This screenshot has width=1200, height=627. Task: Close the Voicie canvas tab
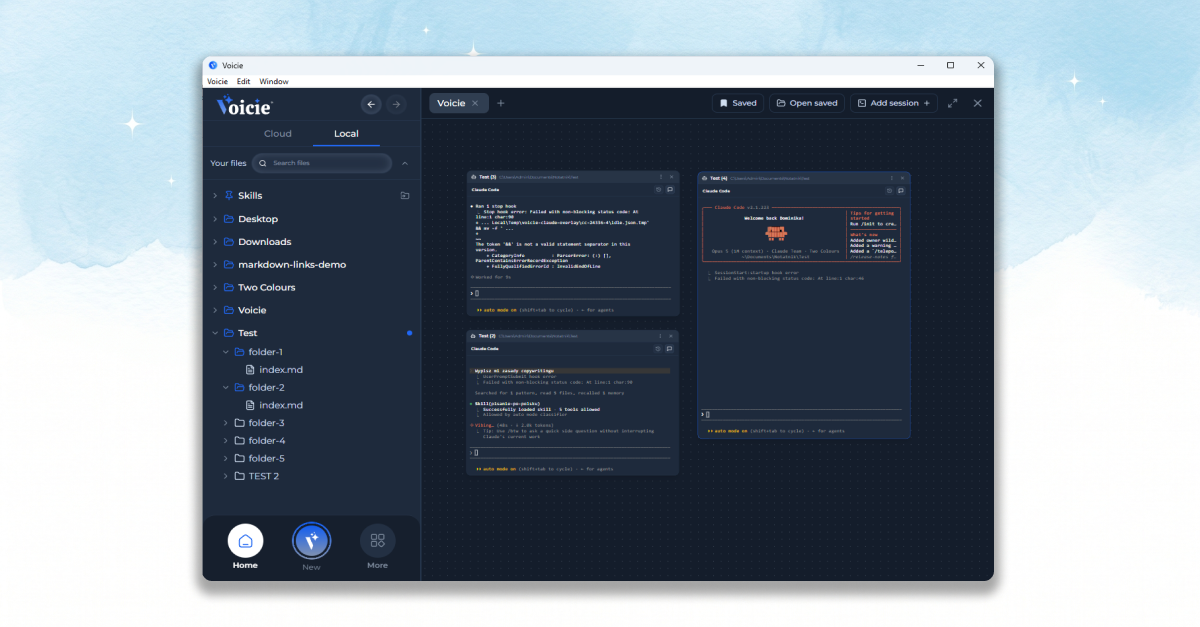[x=475, y=103]
